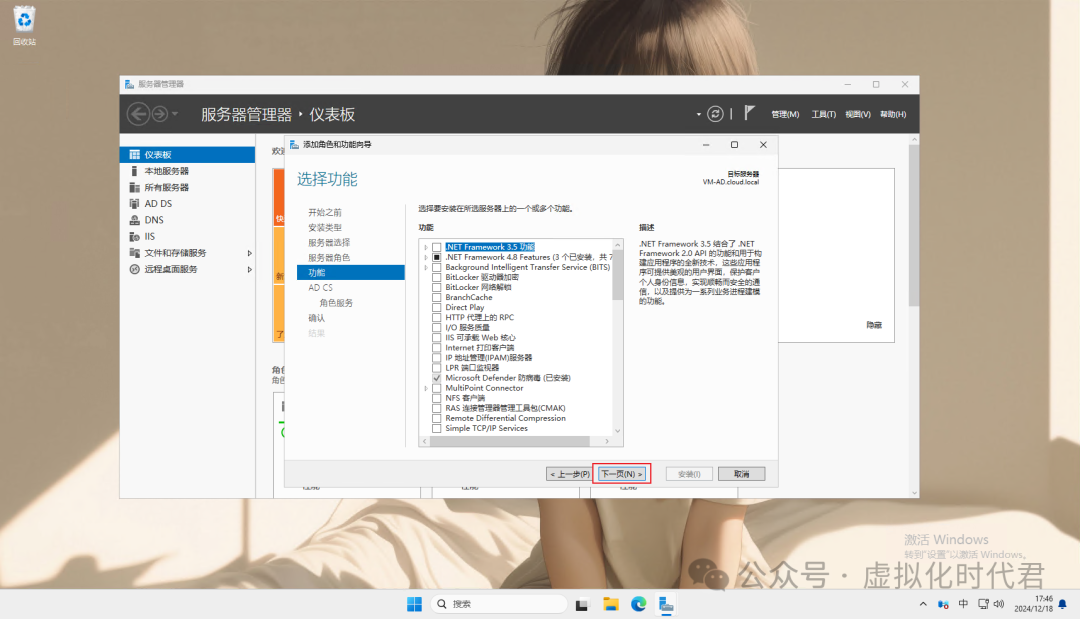Click the IIS role icon in sidebar

click(134, 236)
